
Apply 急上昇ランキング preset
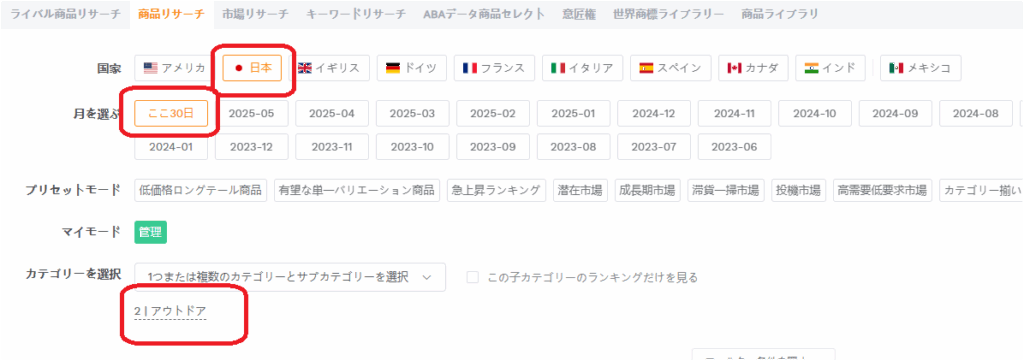tap(496, 191)
